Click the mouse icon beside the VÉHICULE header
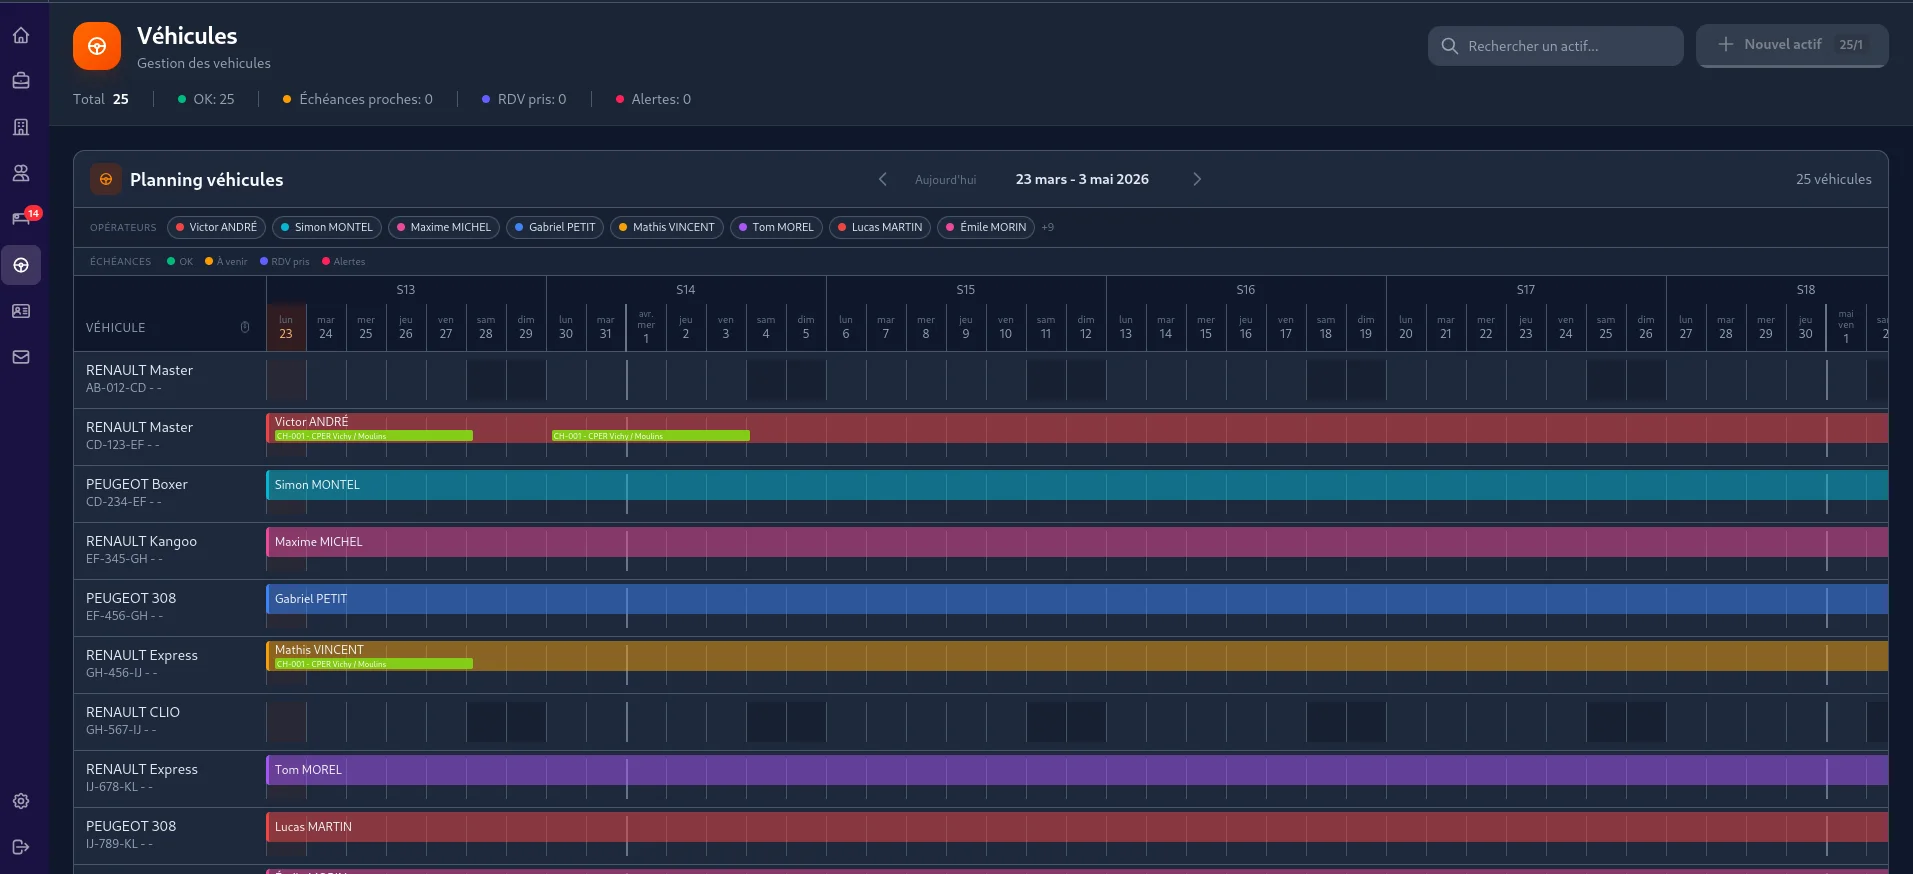Screen dimensions: 1913x874 click(245, 328)
